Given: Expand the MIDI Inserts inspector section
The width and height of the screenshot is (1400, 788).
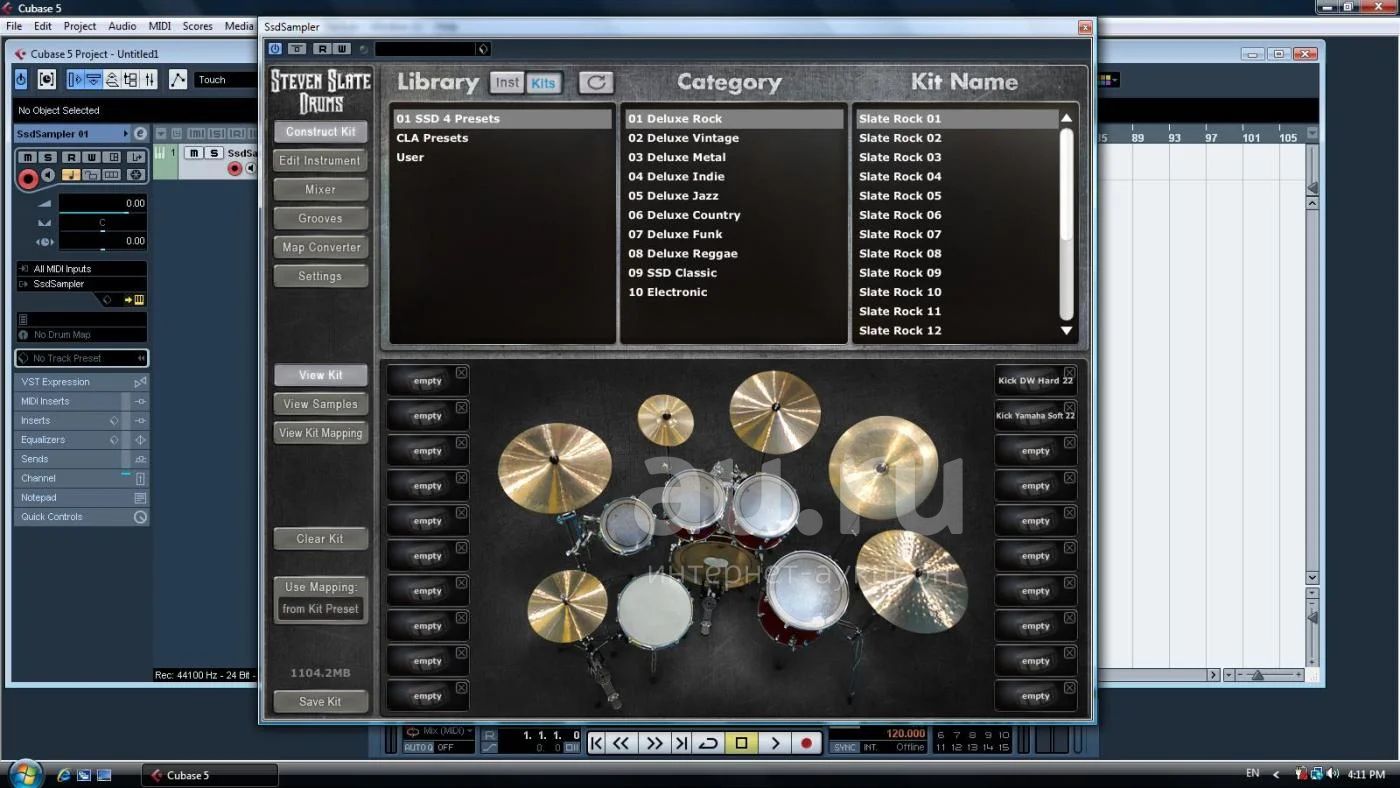Looking at the screenshot, I should click(81, 401).
